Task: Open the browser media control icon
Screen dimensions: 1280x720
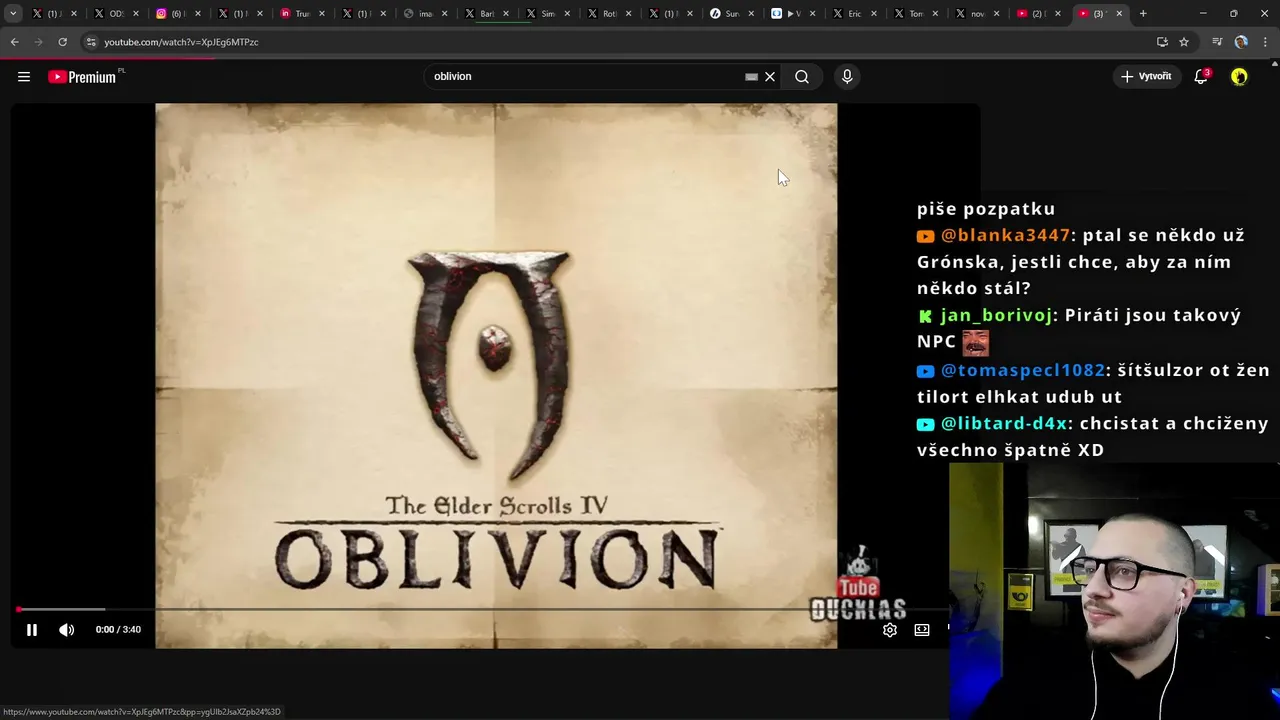Action: tap(1217, 42)
